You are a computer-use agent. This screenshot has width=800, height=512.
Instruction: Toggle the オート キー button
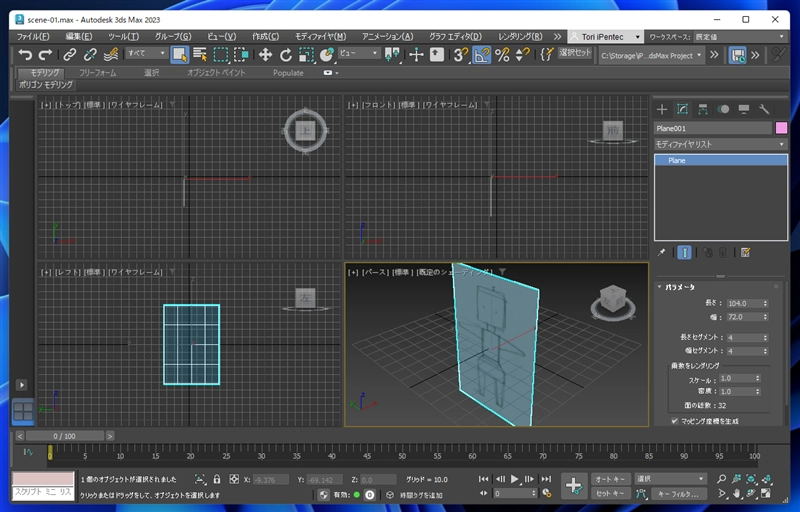610,479
